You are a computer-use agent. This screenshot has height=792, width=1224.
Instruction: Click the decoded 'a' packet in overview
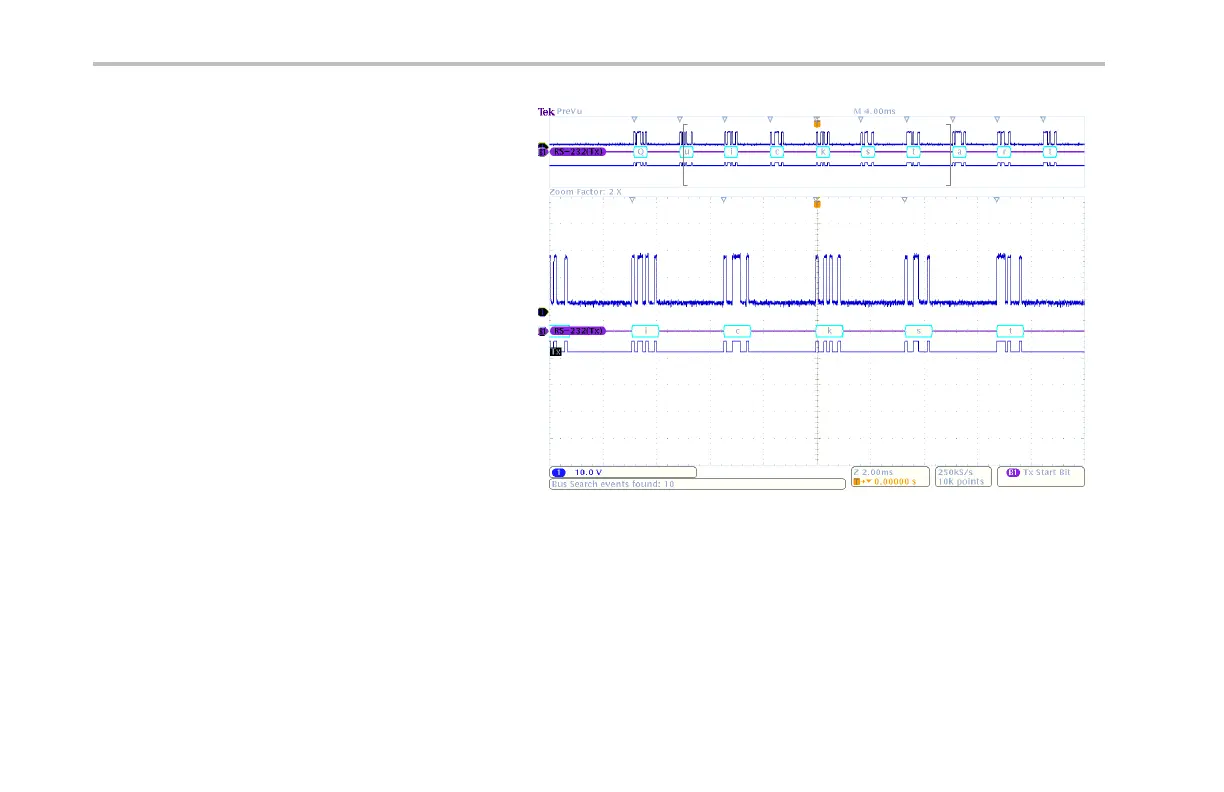coord(958,151)
